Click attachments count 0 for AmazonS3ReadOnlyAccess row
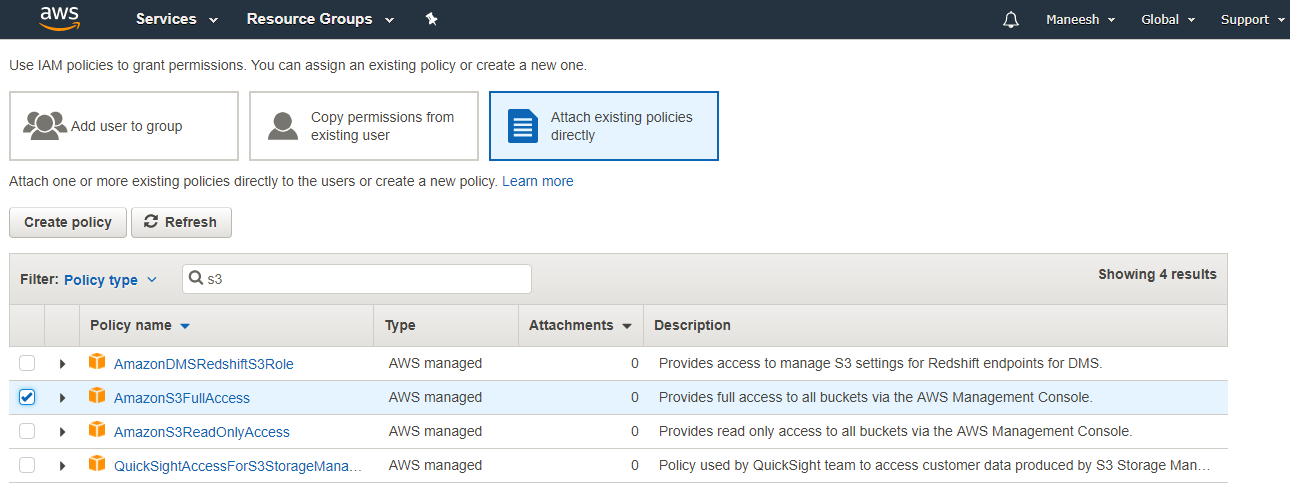The width and height of the screenshot is (1290, 493). click(x=634, y=431)
